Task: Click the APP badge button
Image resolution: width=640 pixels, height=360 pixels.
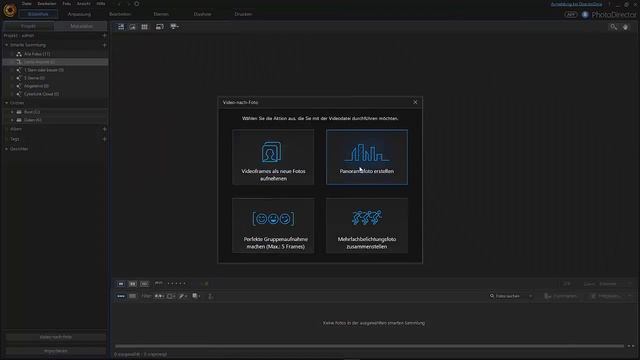Action: [x=571, y=14]
